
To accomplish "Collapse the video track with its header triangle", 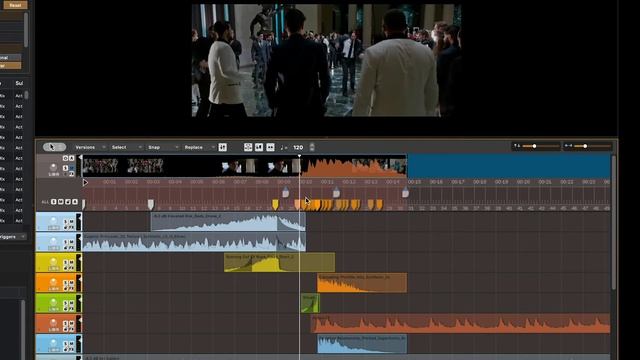I will pyautogui.click(x=80, y=158).
